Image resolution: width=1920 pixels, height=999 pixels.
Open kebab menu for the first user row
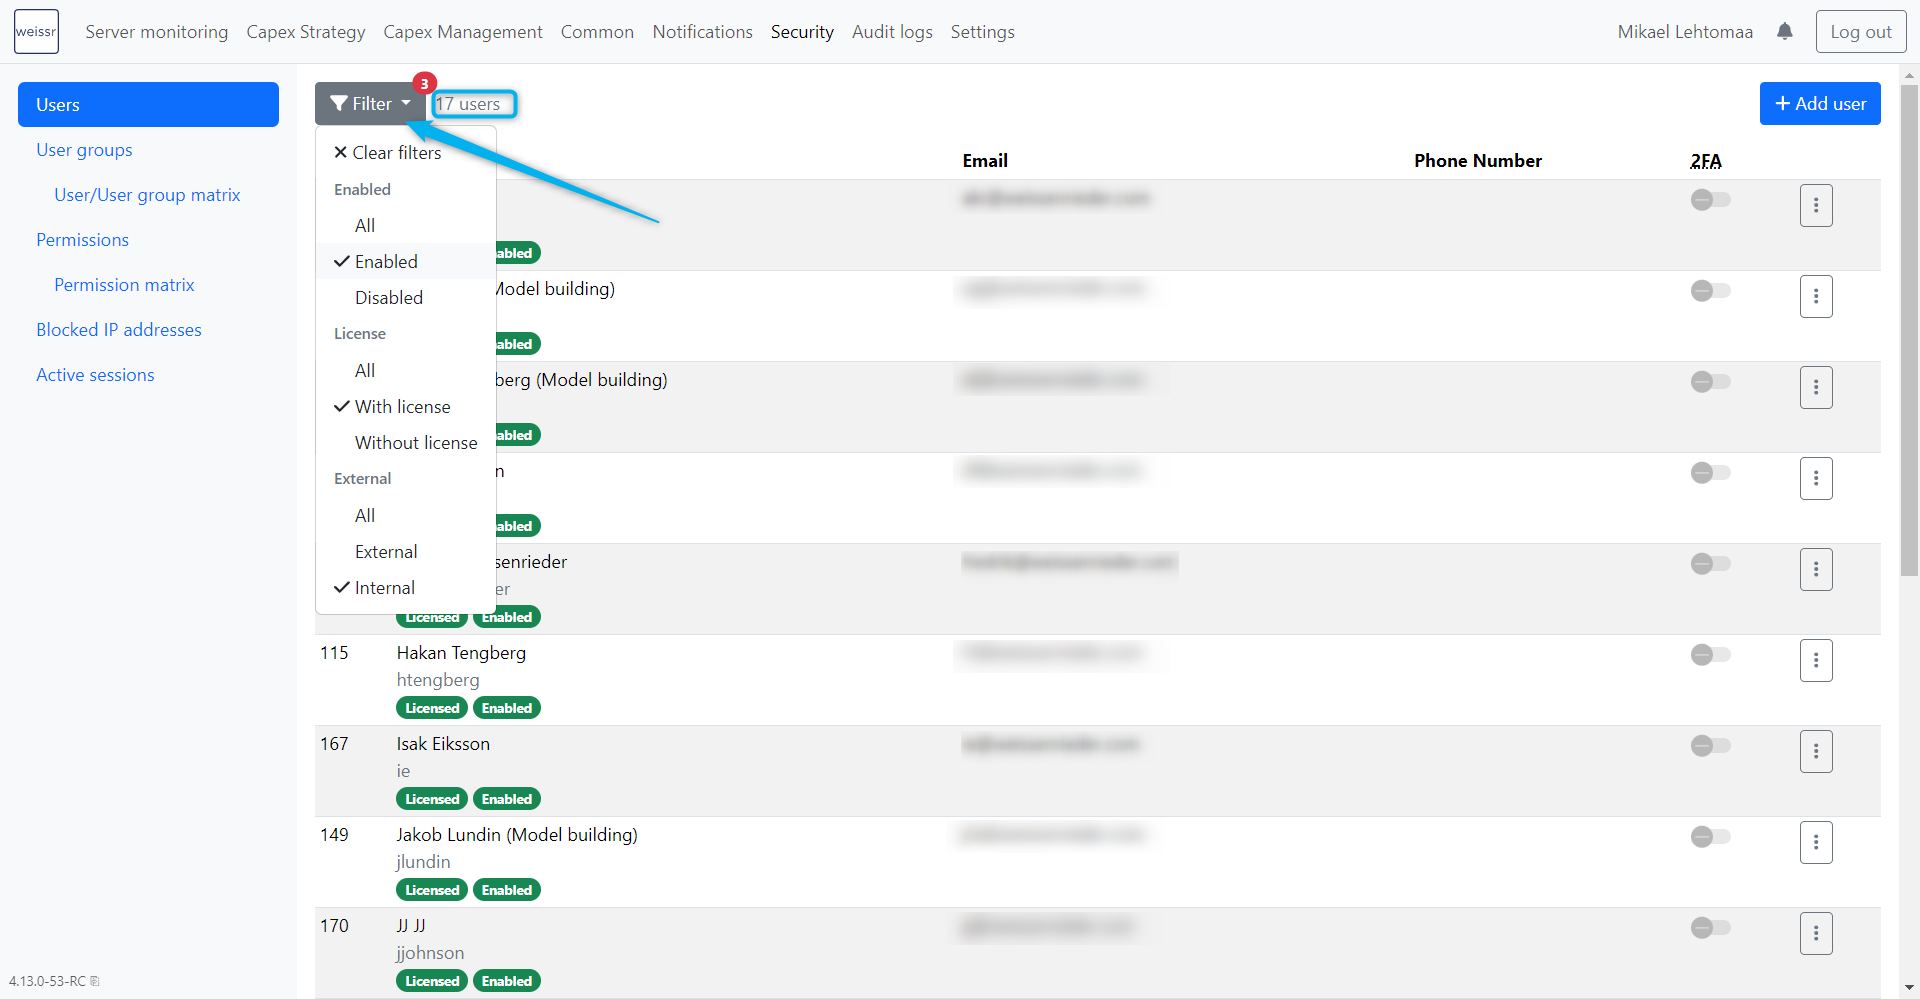[x=1816, y=205]
